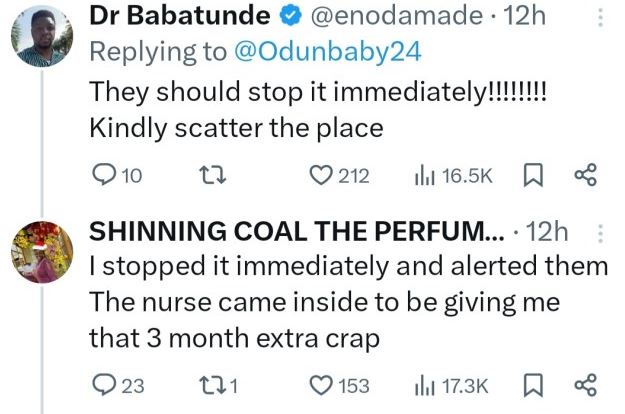Share Dr Babatunde's tweet
This screenshot has width=625, height=414.
coord(585,175)
